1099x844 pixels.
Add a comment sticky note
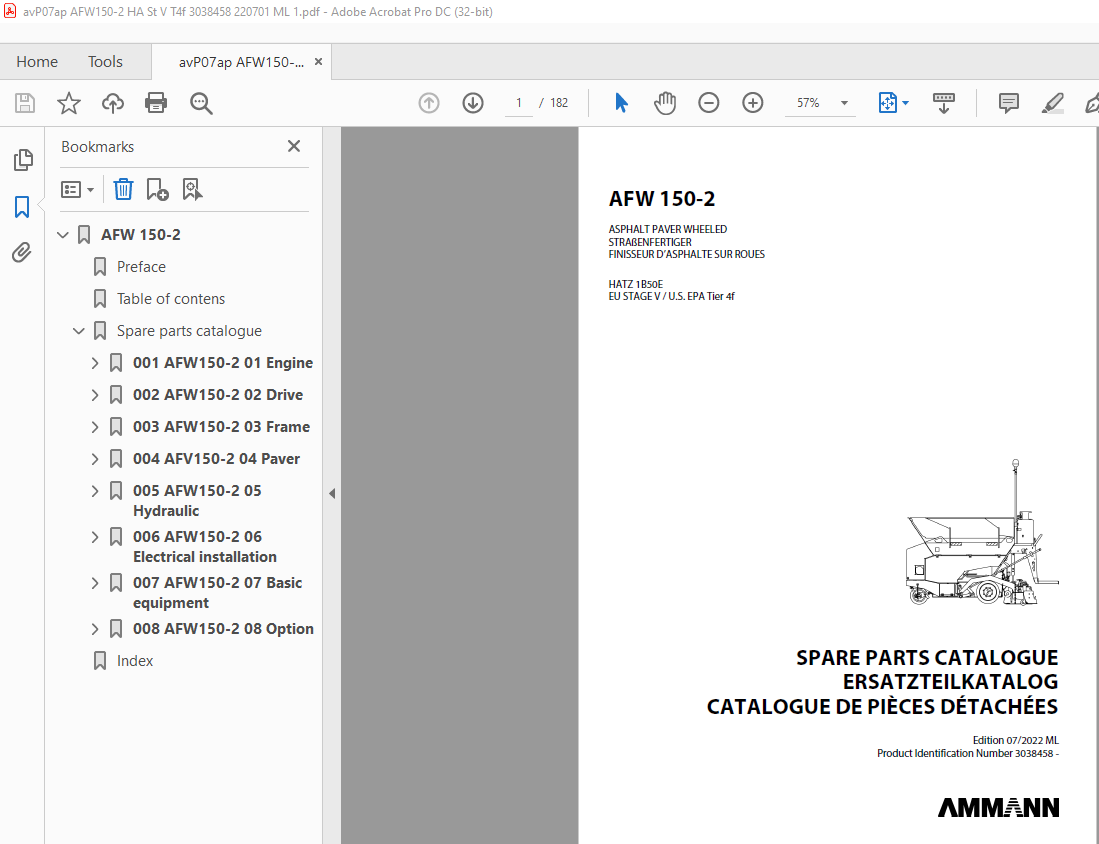pyautogui.click(x=1009, y=103)
